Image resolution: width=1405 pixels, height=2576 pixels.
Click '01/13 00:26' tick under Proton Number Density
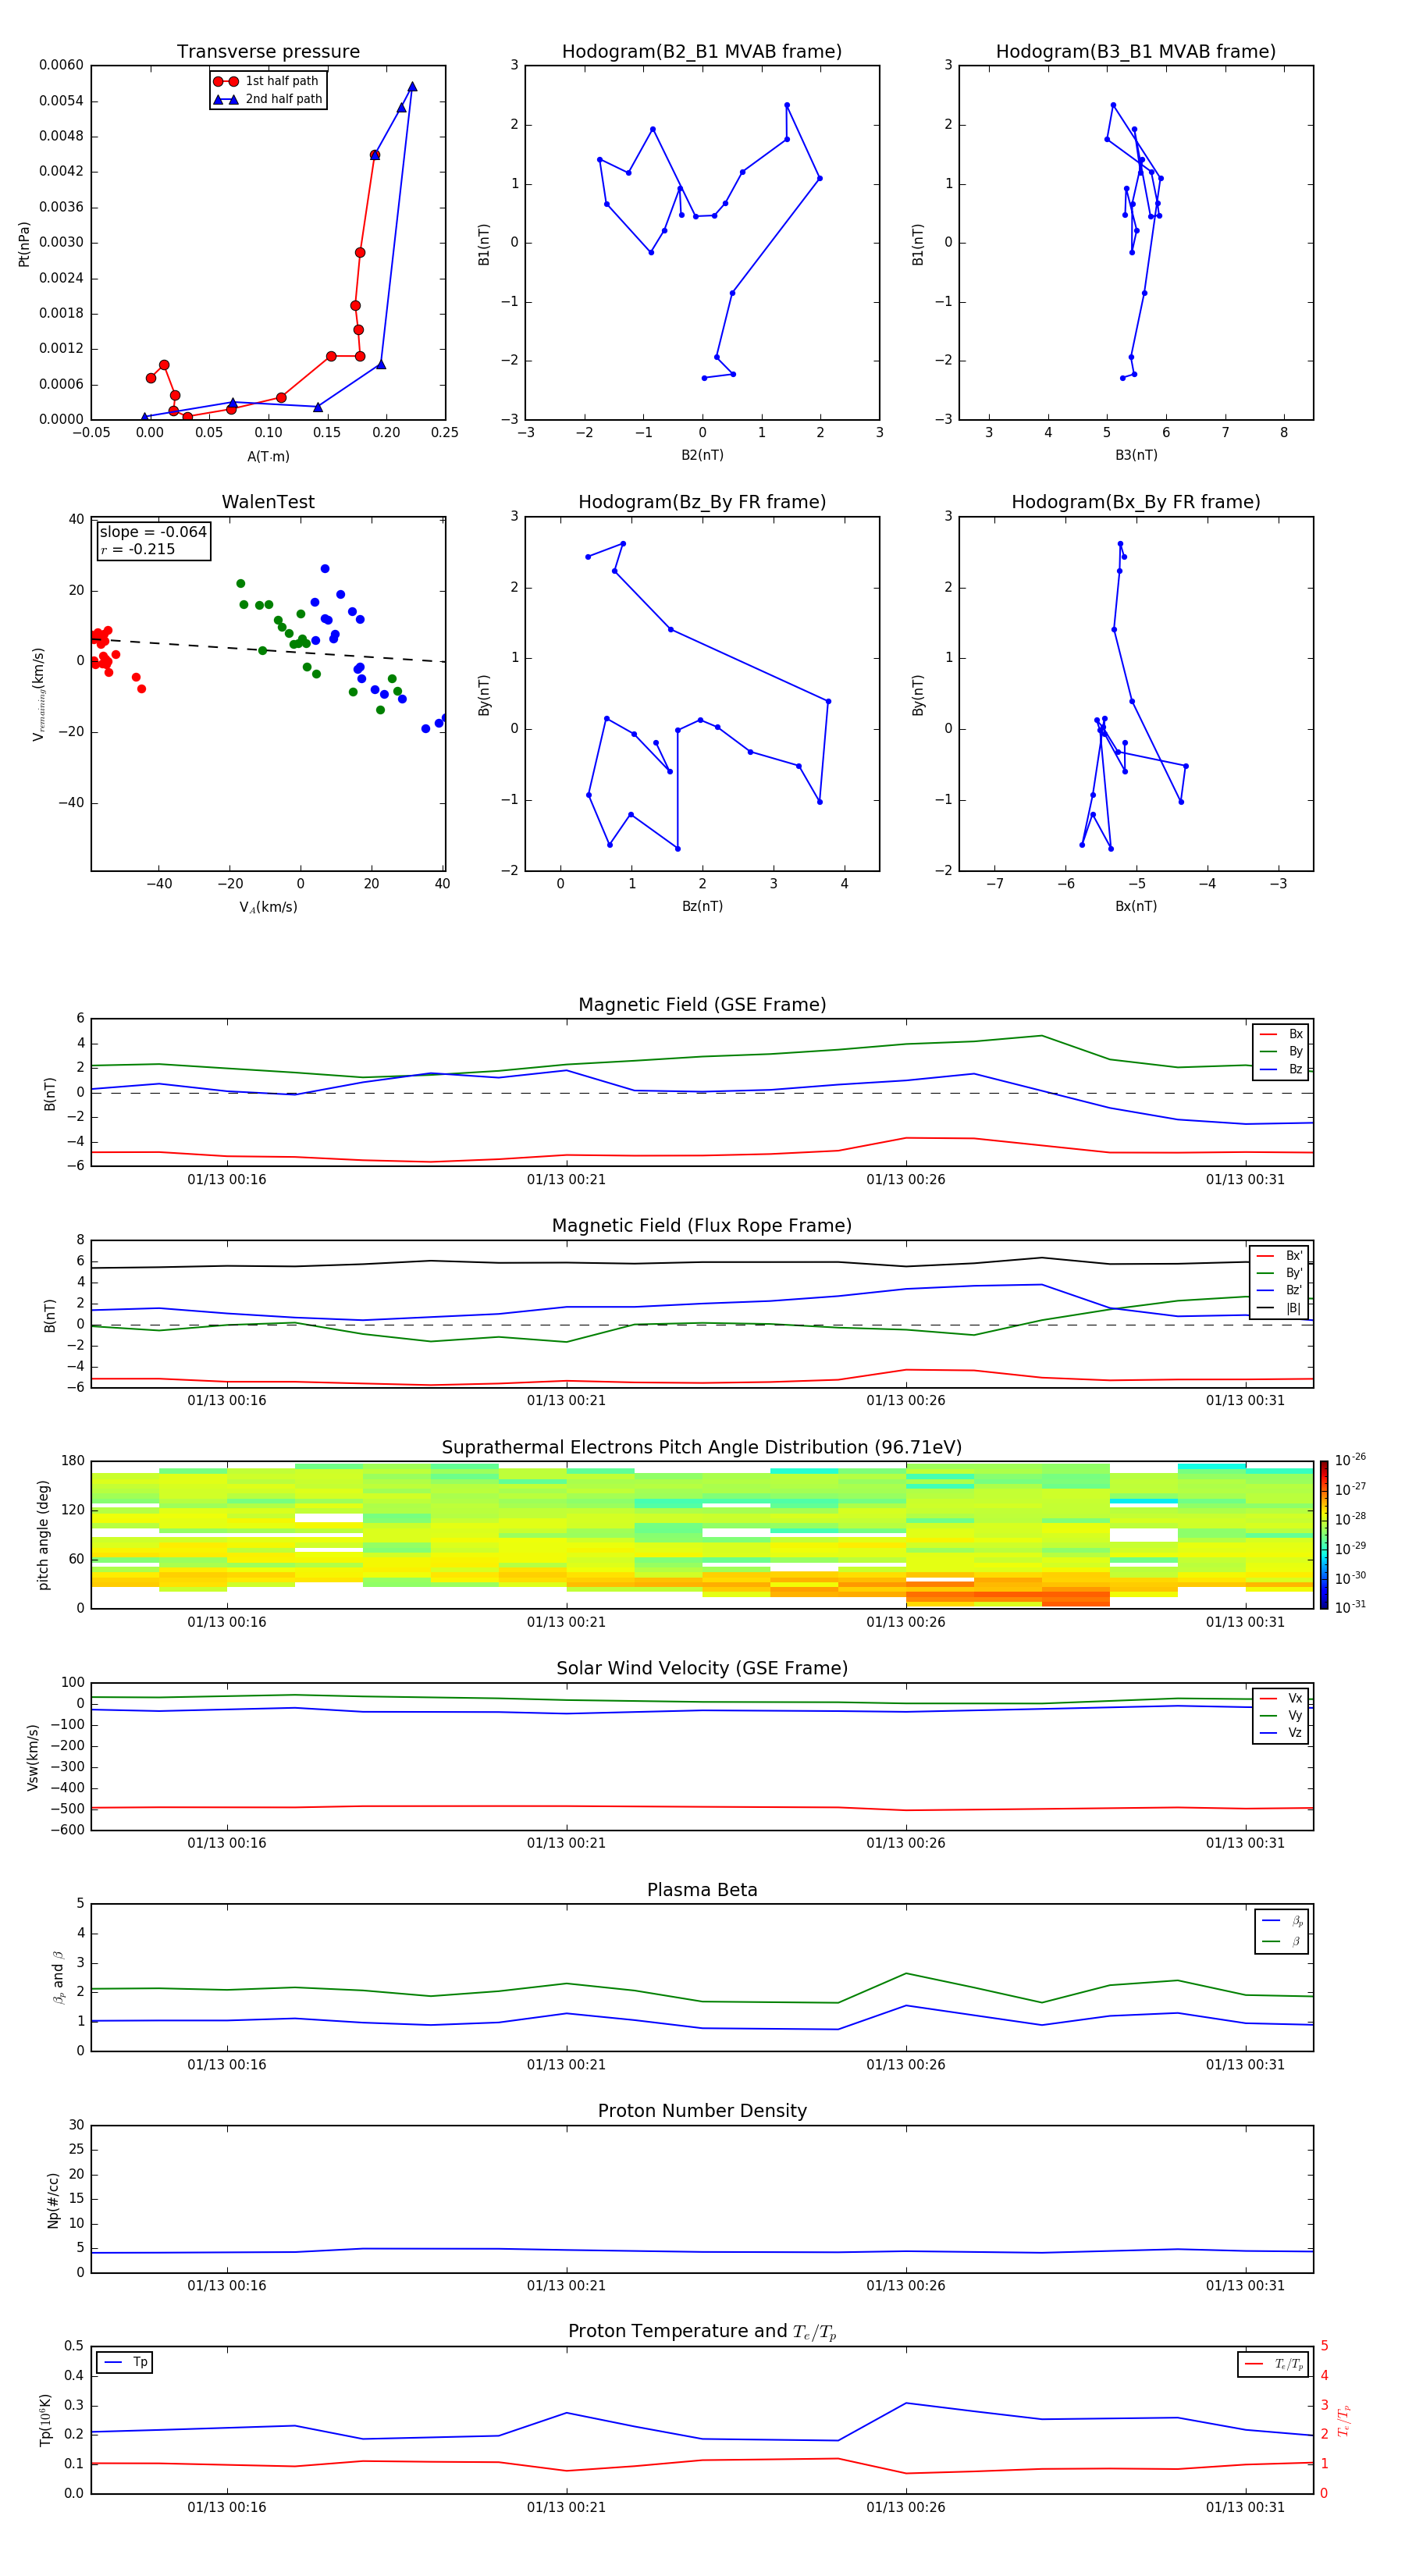906,2286
